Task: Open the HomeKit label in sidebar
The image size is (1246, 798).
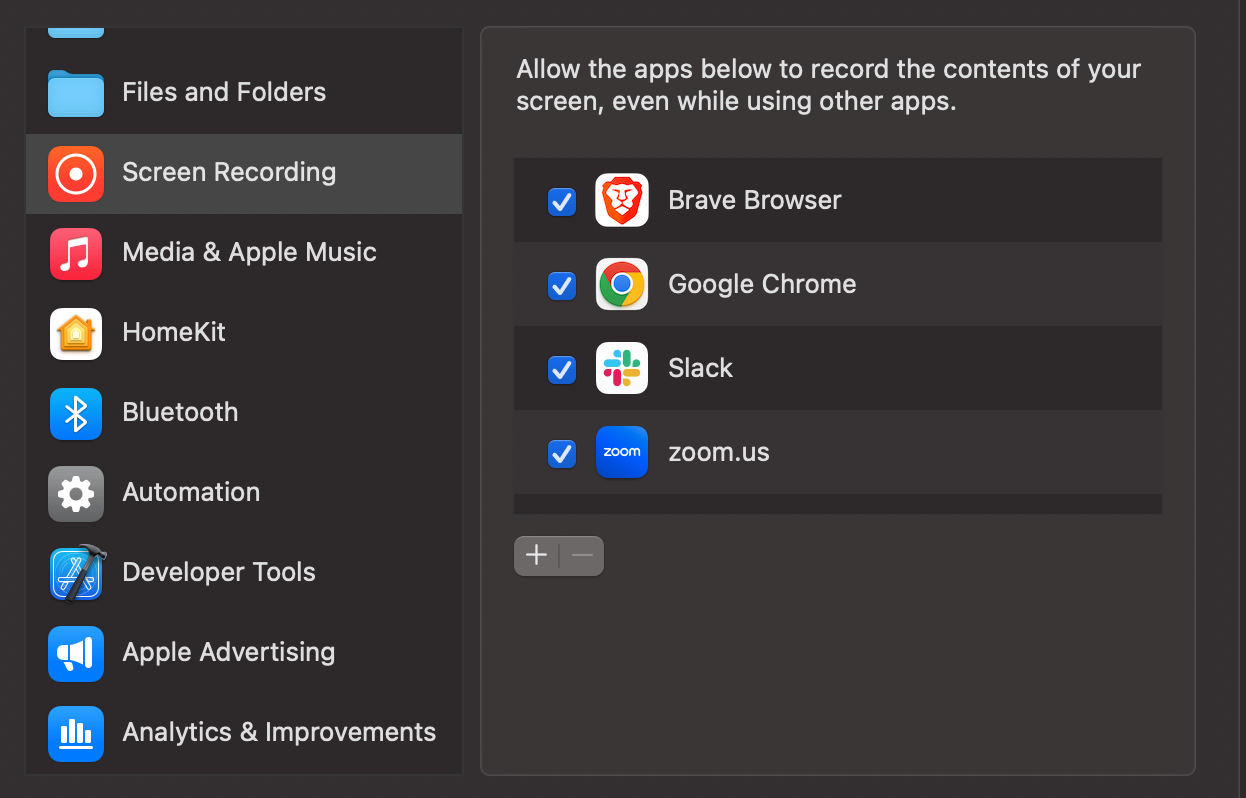Action: tap(174, 332)
